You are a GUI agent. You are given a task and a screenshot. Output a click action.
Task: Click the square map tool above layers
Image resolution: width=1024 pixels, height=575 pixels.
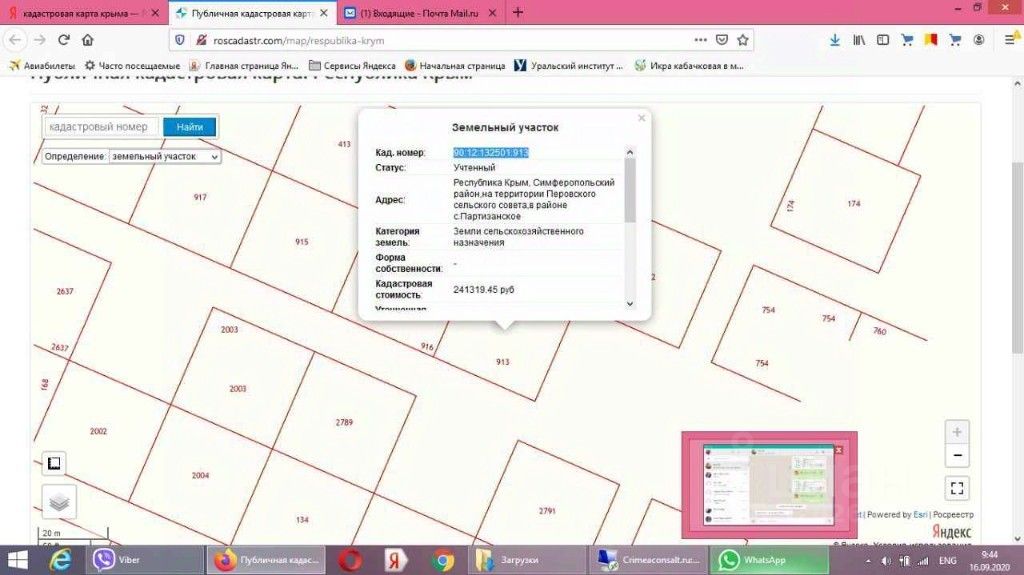coord(55,464)
